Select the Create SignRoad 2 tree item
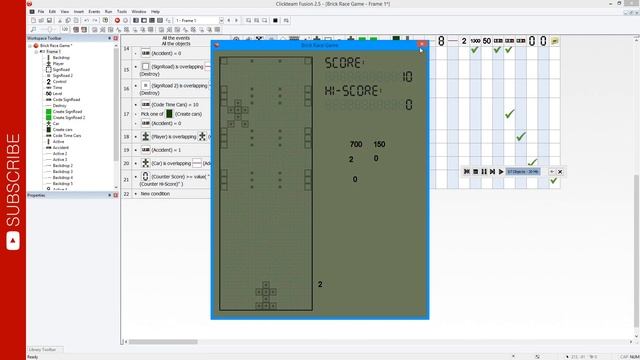This screenshot has height=360, width=640. tap(69, 118)
